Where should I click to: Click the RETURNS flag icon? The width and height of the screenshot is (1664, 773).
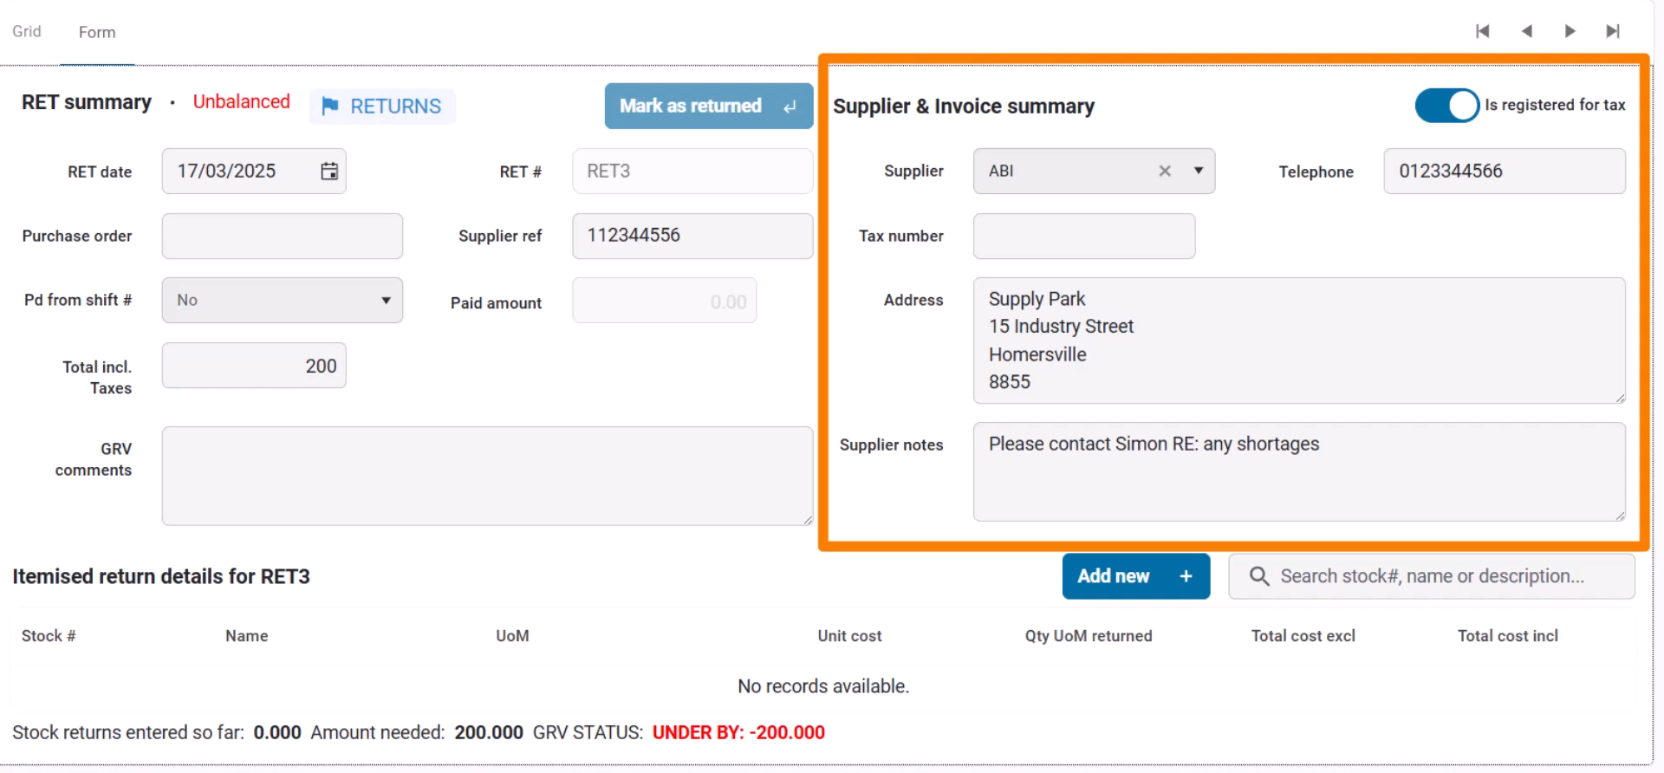(x=330, y=106)
